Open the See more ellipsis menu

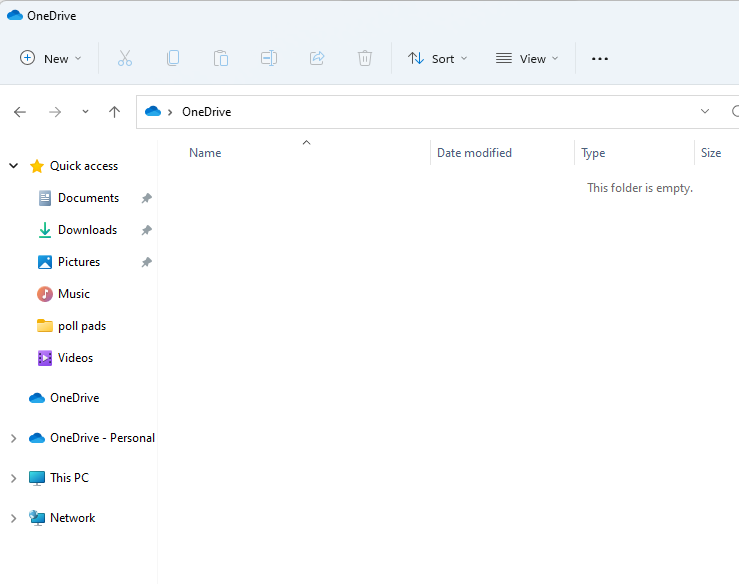pos(599,59)
